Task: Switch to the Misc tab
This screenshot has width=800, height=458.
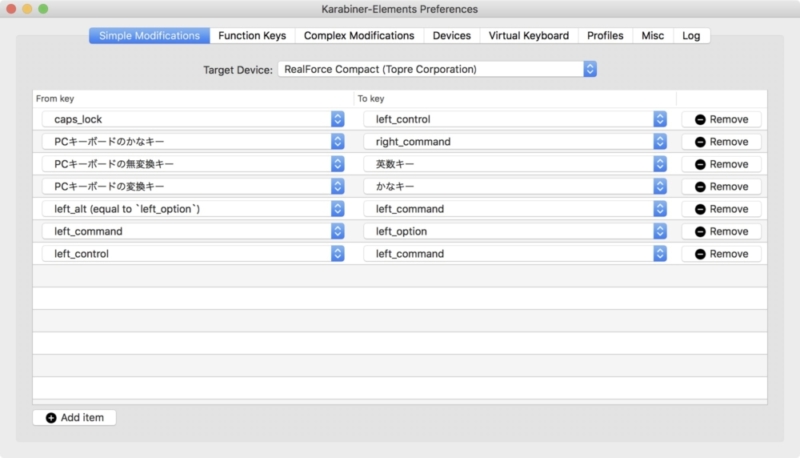Action: pos(653,36)
